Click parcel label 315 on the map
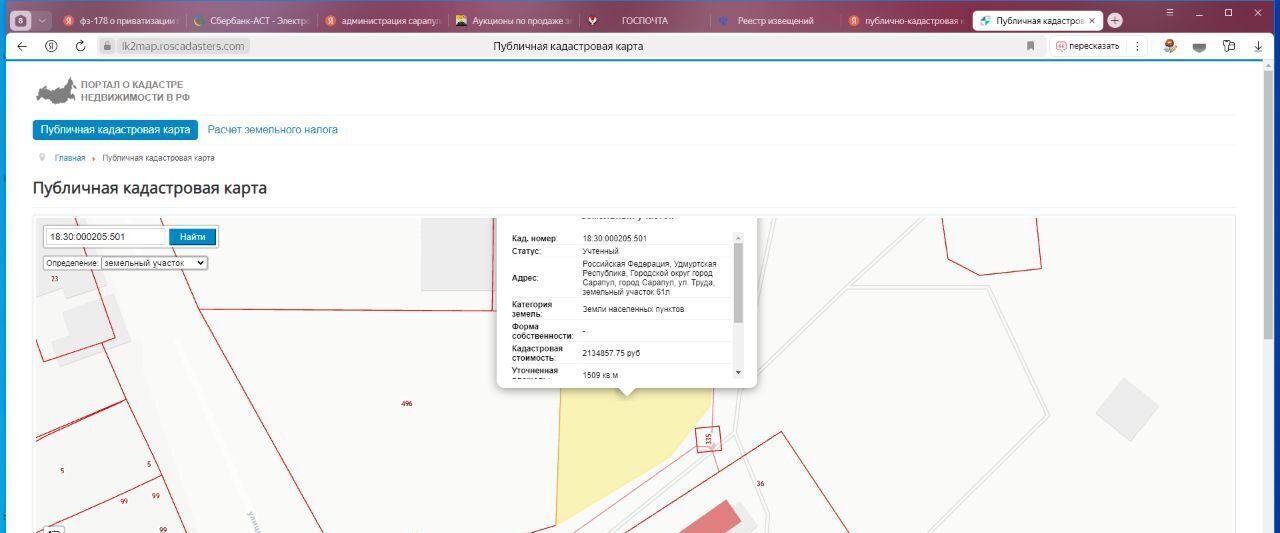 click(x=709, y=438)
